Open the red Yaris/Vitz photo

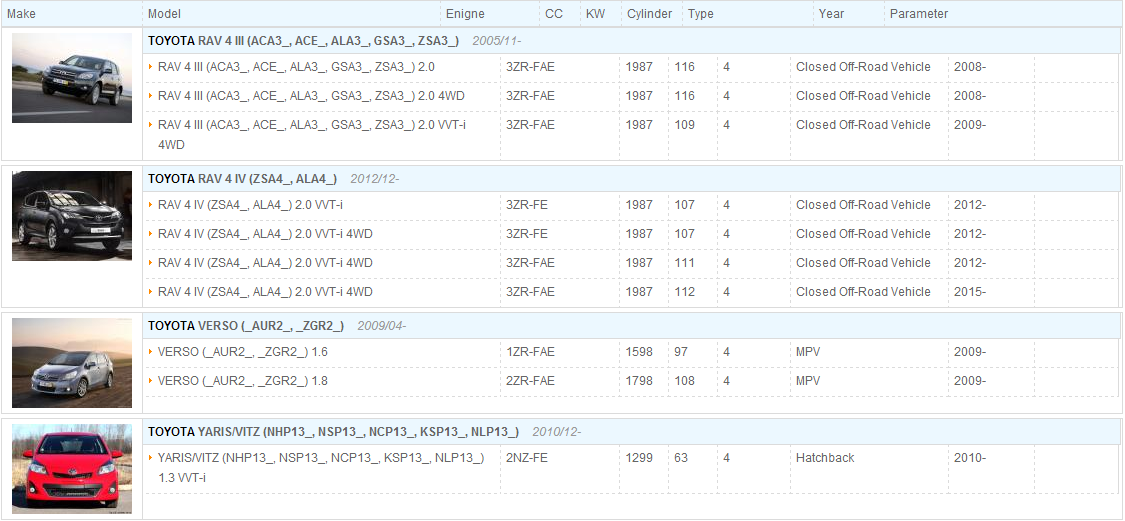72,469
